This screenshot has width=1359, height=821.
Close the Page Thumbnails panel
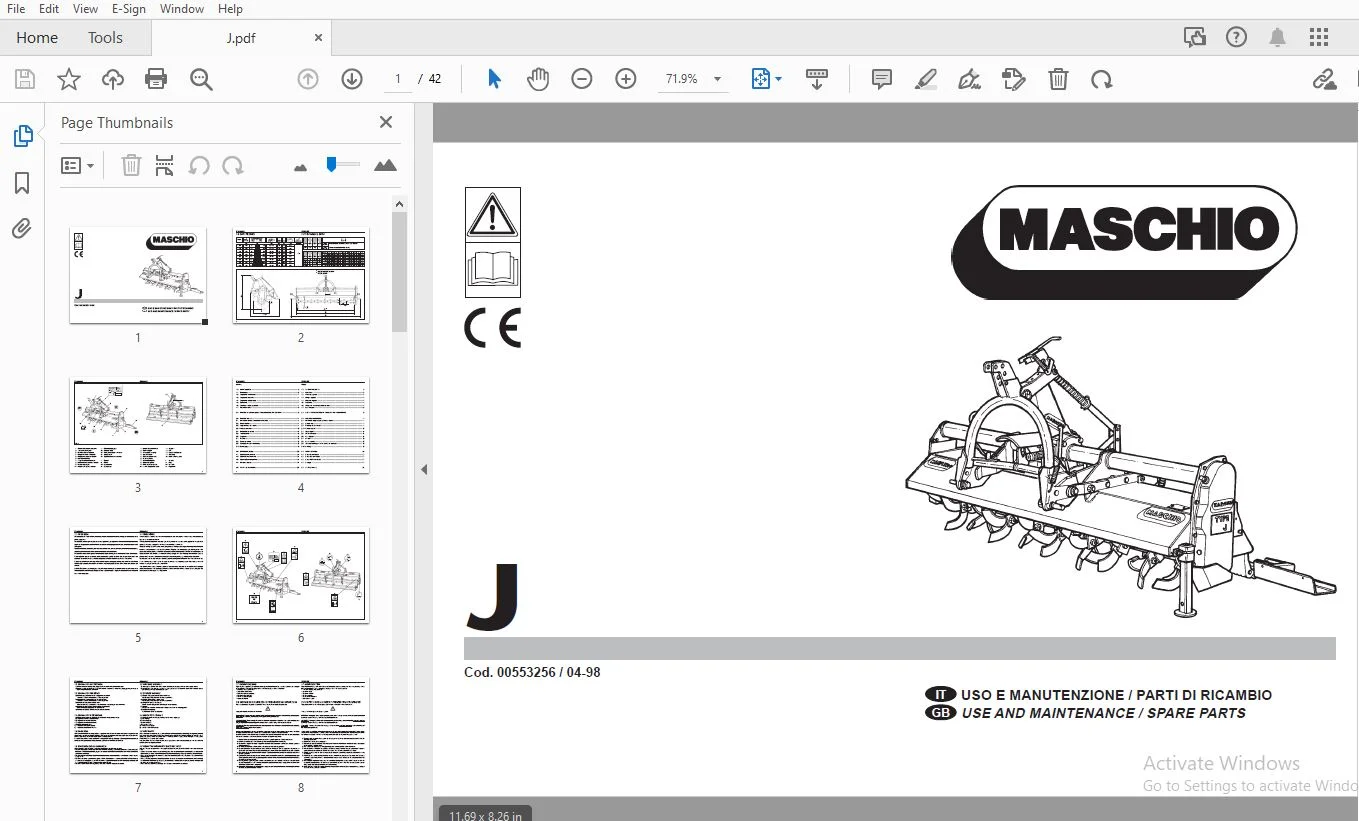[x=386, y=122]
